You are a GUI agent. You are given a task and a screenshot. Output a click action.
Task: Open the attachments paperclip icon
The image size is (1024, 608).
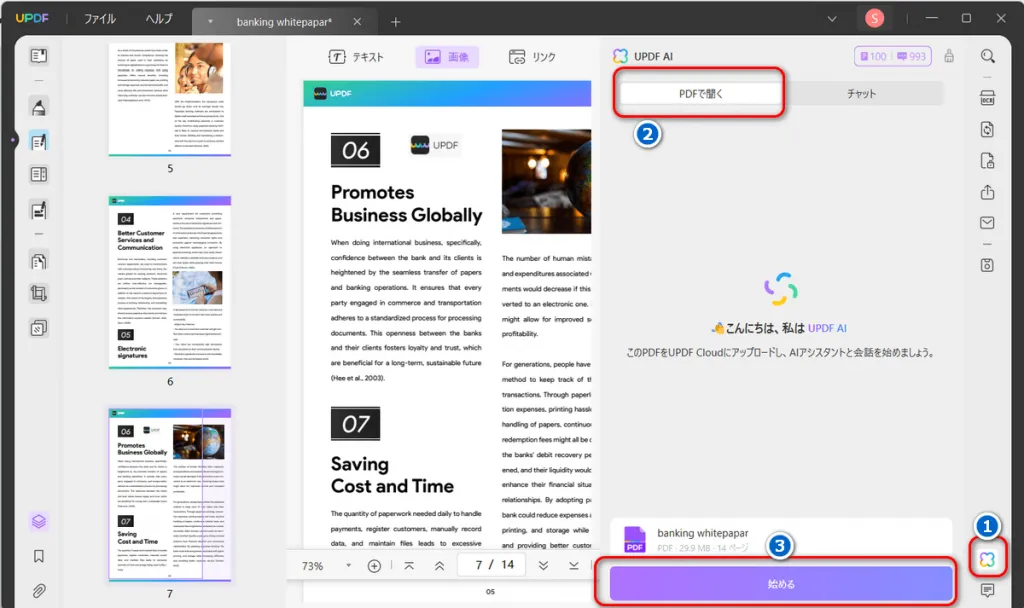point(39,591)
